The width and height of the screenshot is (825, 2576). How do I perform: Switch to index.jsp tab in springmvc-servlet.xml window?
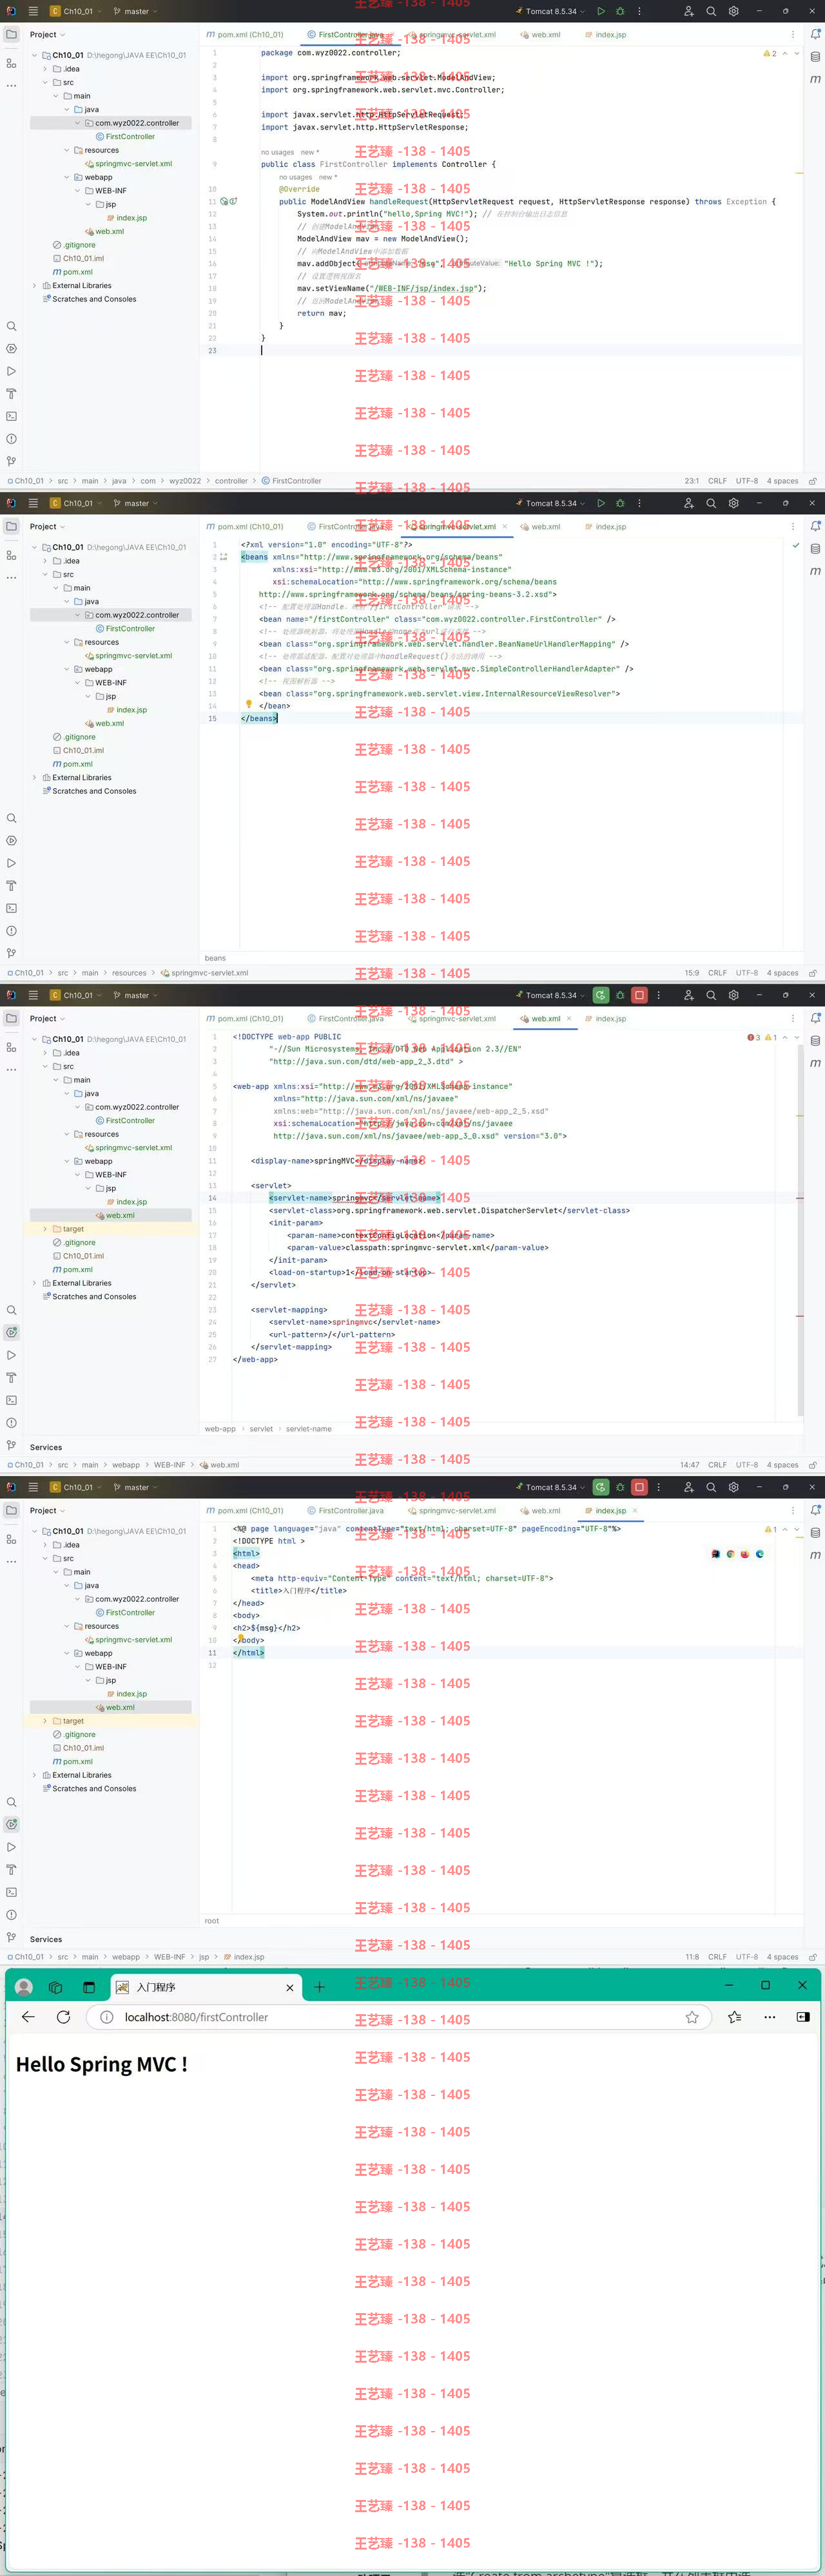pyautogui.click(x=605, y=526)
